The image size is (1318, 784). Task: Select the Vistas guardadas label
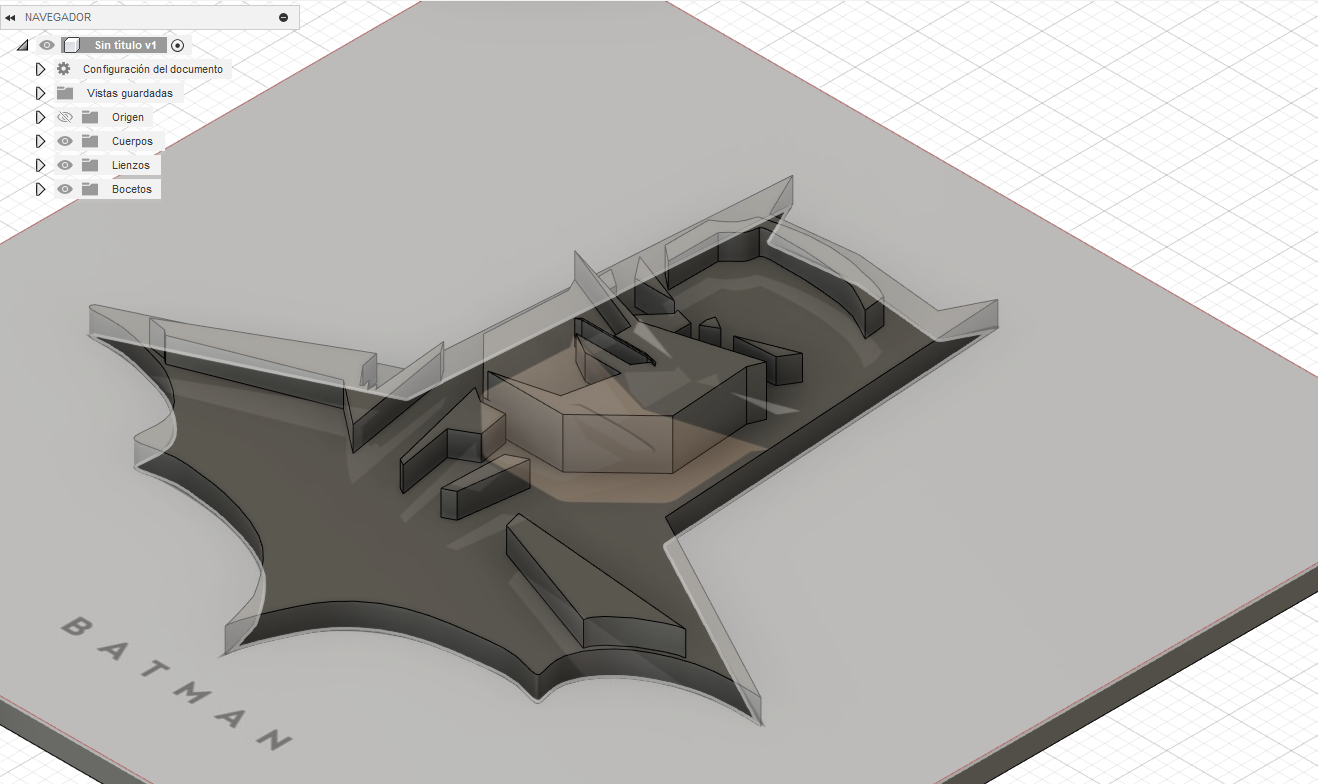[130, 93]
